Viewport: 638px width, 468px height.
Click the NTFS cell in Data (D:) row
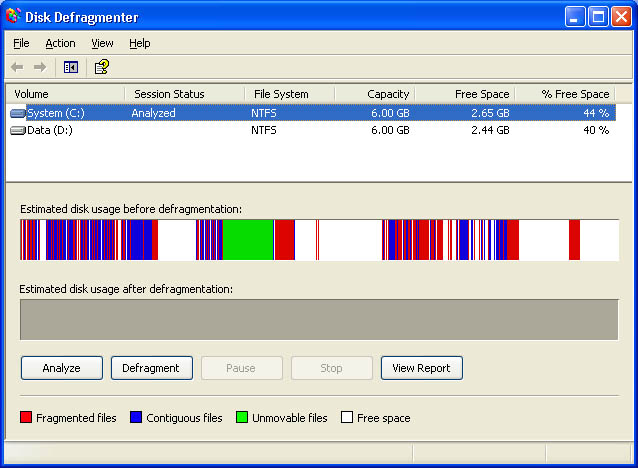coord(264,130)
